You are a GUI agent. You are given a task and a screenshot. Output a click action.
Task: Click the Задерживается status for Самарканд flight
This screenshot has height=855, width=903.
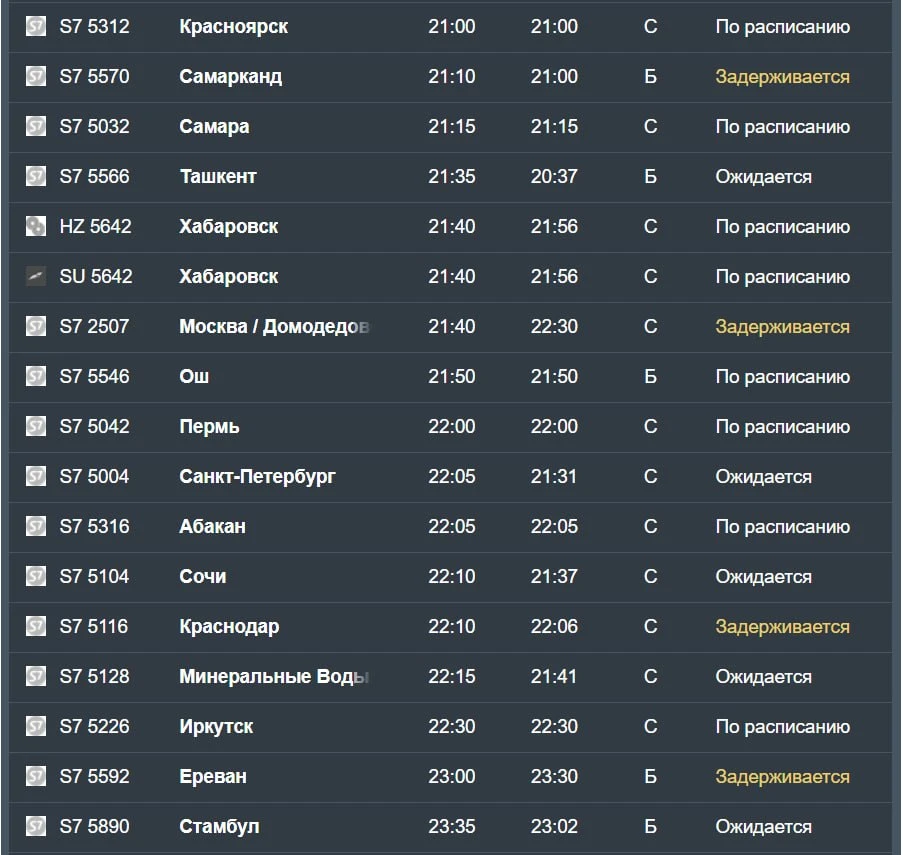[783, 77]
